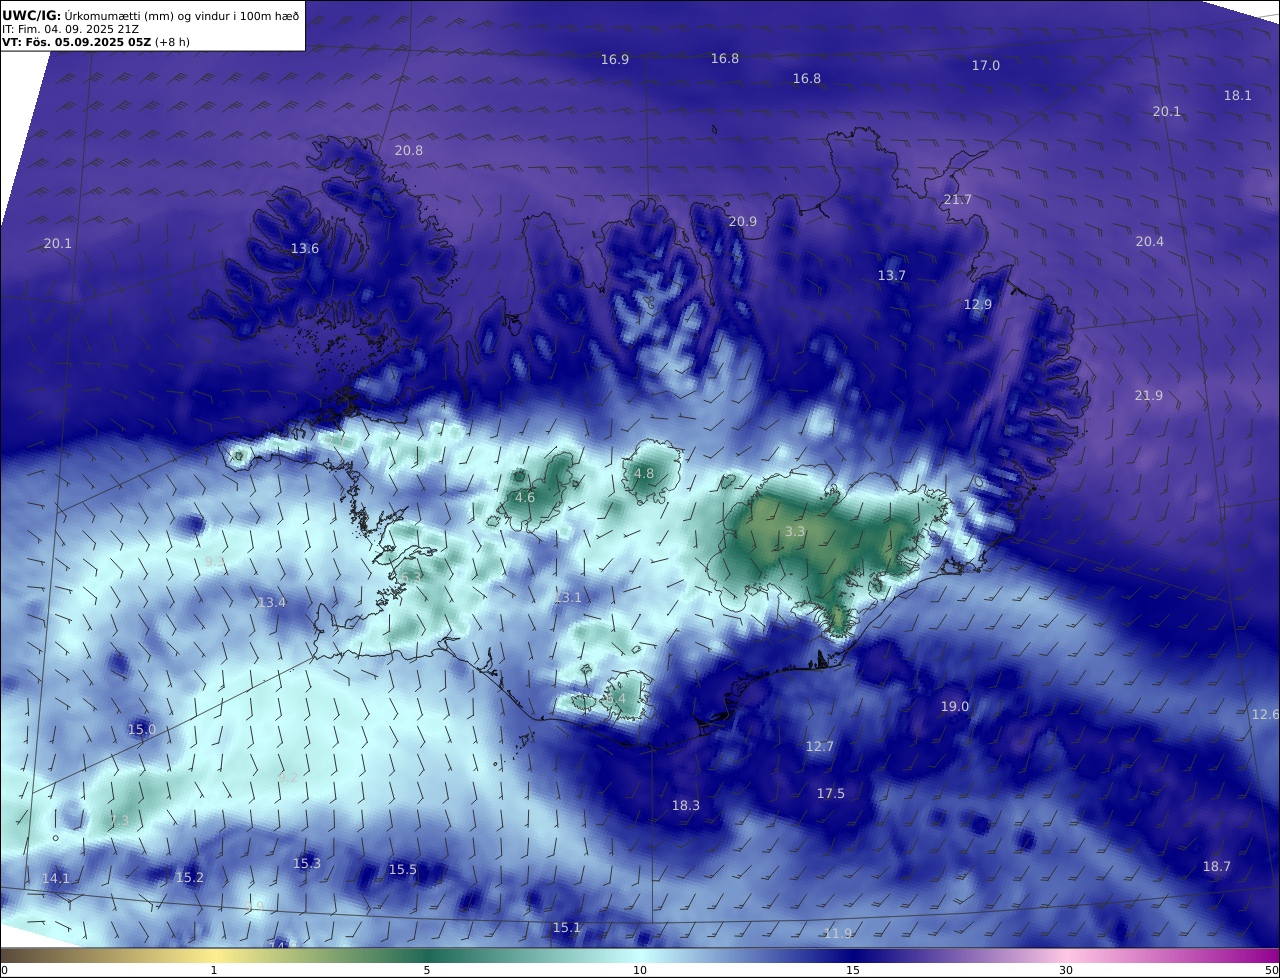Screen dimensions: 1280x978
Task: Click the 13.6 precipitation value
Action: click(x=305, y=249)
